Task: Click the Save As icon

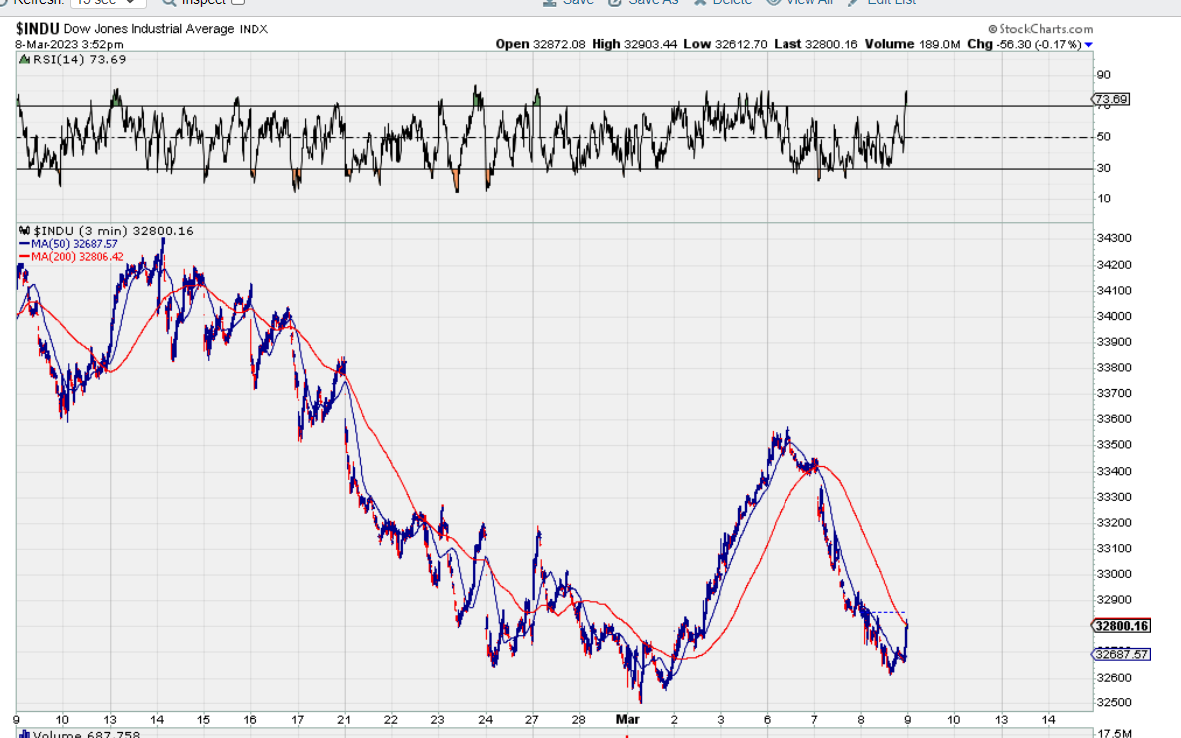Action: click(x=613, y=2)
